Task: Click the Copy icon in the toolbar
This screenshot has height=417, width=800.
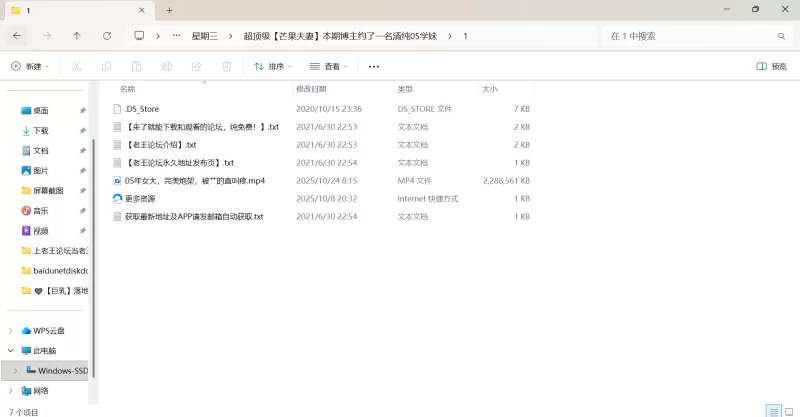Action: click(107, 66)
